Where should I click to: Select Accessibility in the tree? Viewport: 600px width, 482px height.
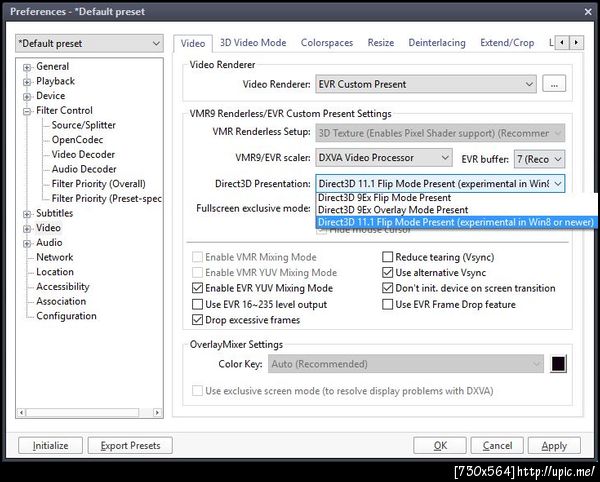click(62, 287)
